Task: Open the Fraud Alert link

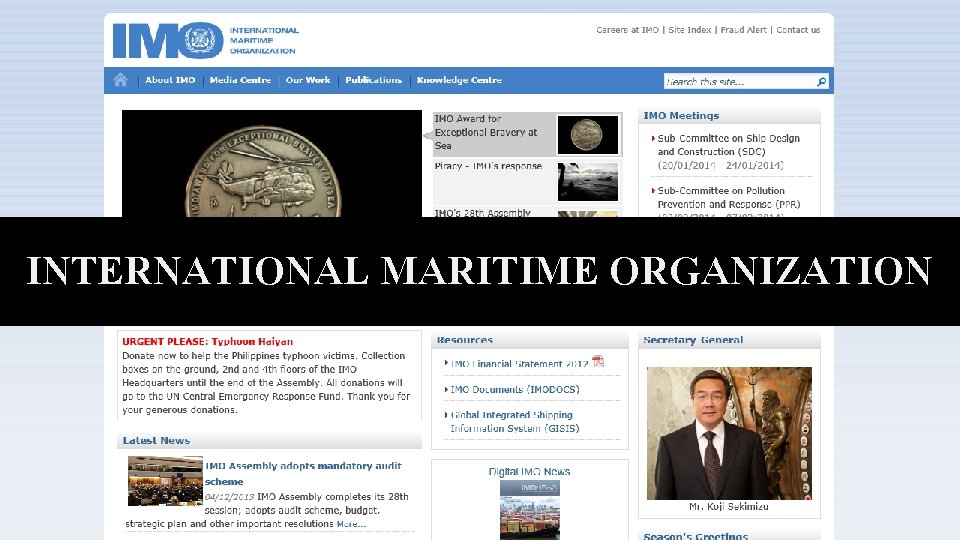Action: tap(743, 30)
